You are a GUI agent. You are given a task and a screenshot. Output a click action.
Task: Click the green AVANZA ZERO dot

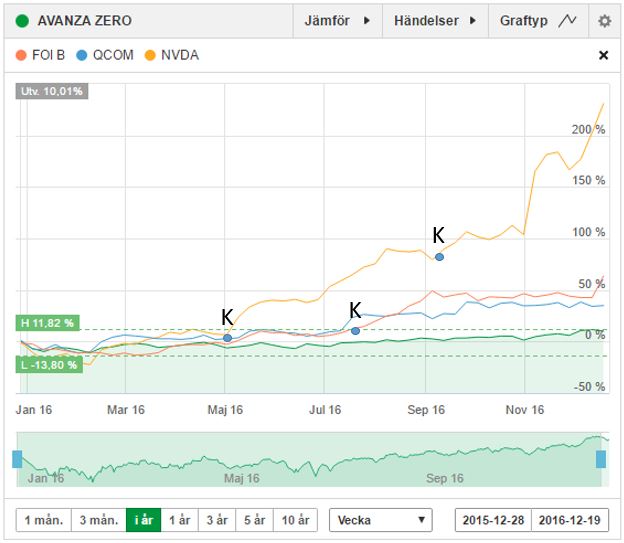tap(22, 21)
